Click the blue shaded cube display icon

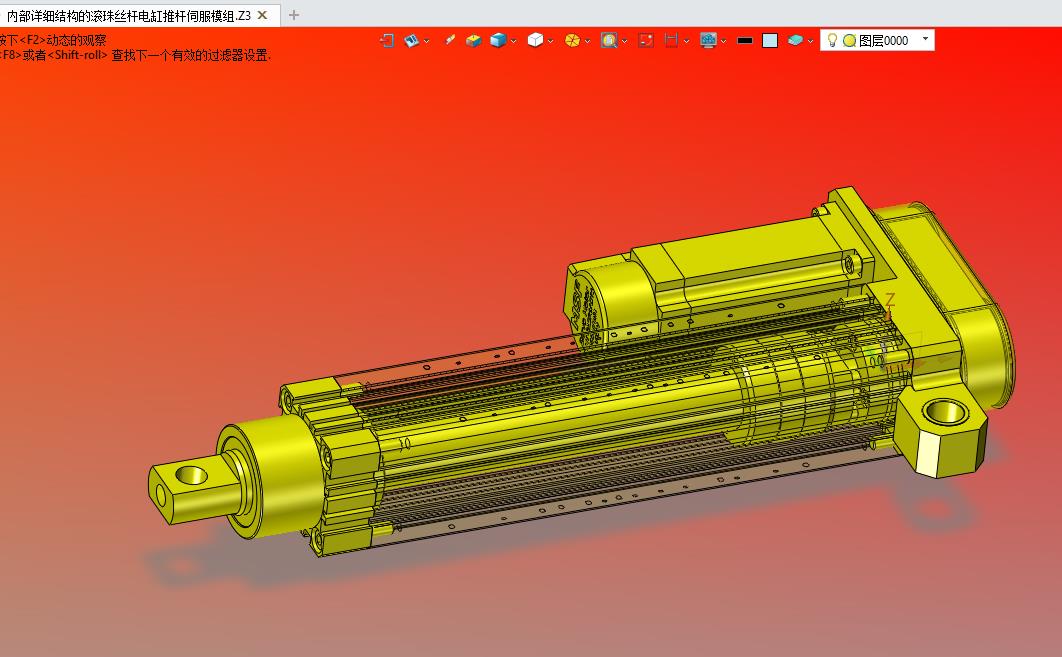click(498, 41)
